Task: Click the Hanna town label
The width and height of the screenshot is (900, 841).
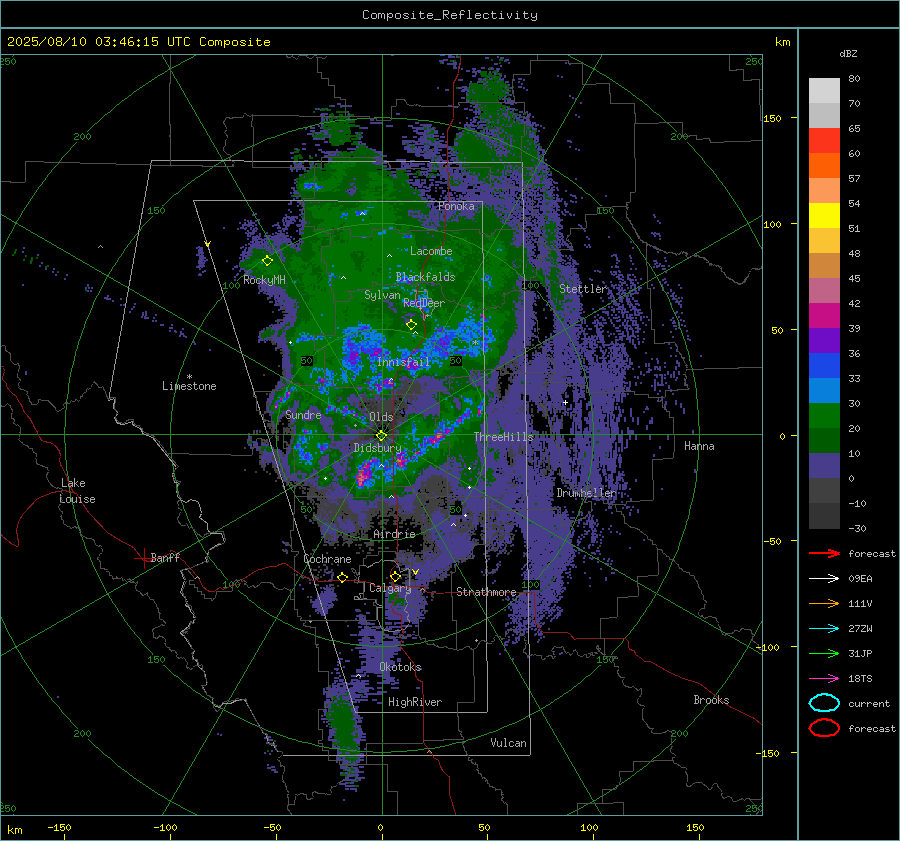Action: (699, 446)
